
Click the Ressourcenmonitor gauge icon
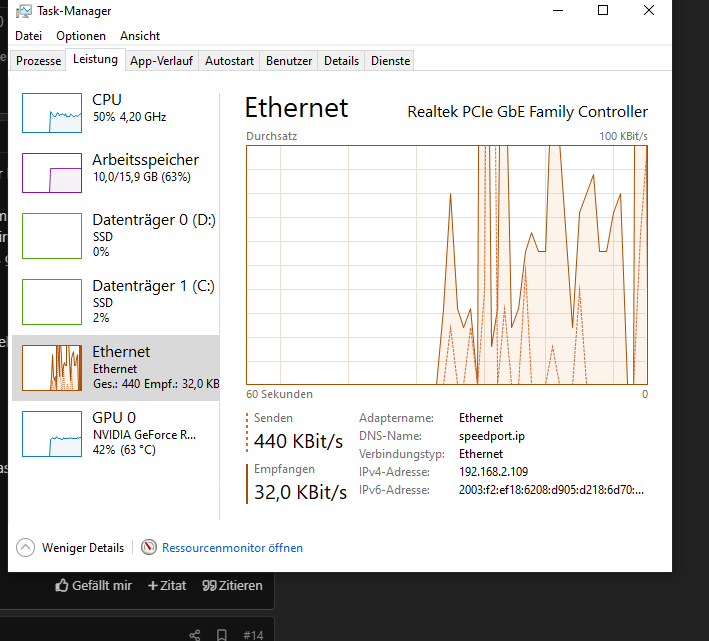point(149,547)
